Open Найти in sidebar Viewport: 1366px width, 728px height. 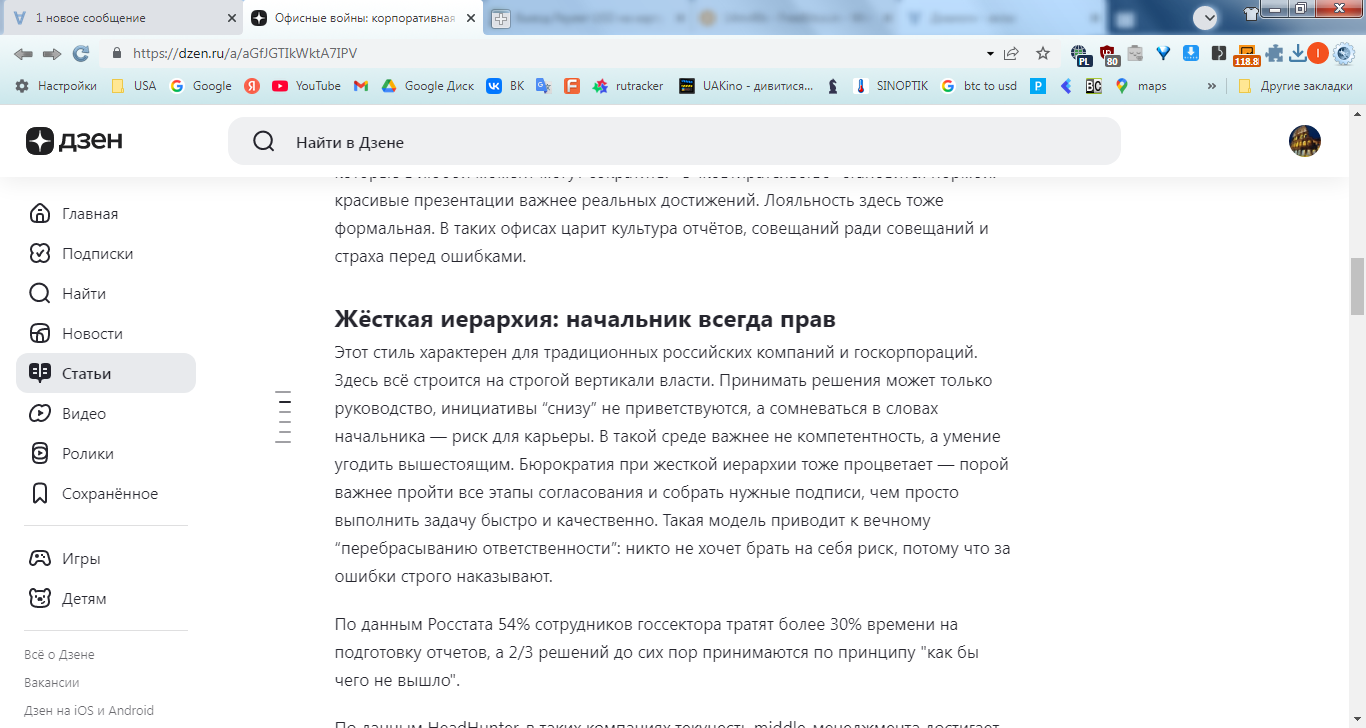click(106, 294)
